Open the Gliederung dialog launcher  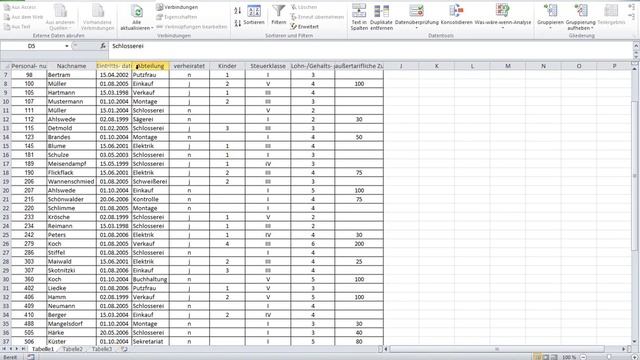[x=635, y=36]
